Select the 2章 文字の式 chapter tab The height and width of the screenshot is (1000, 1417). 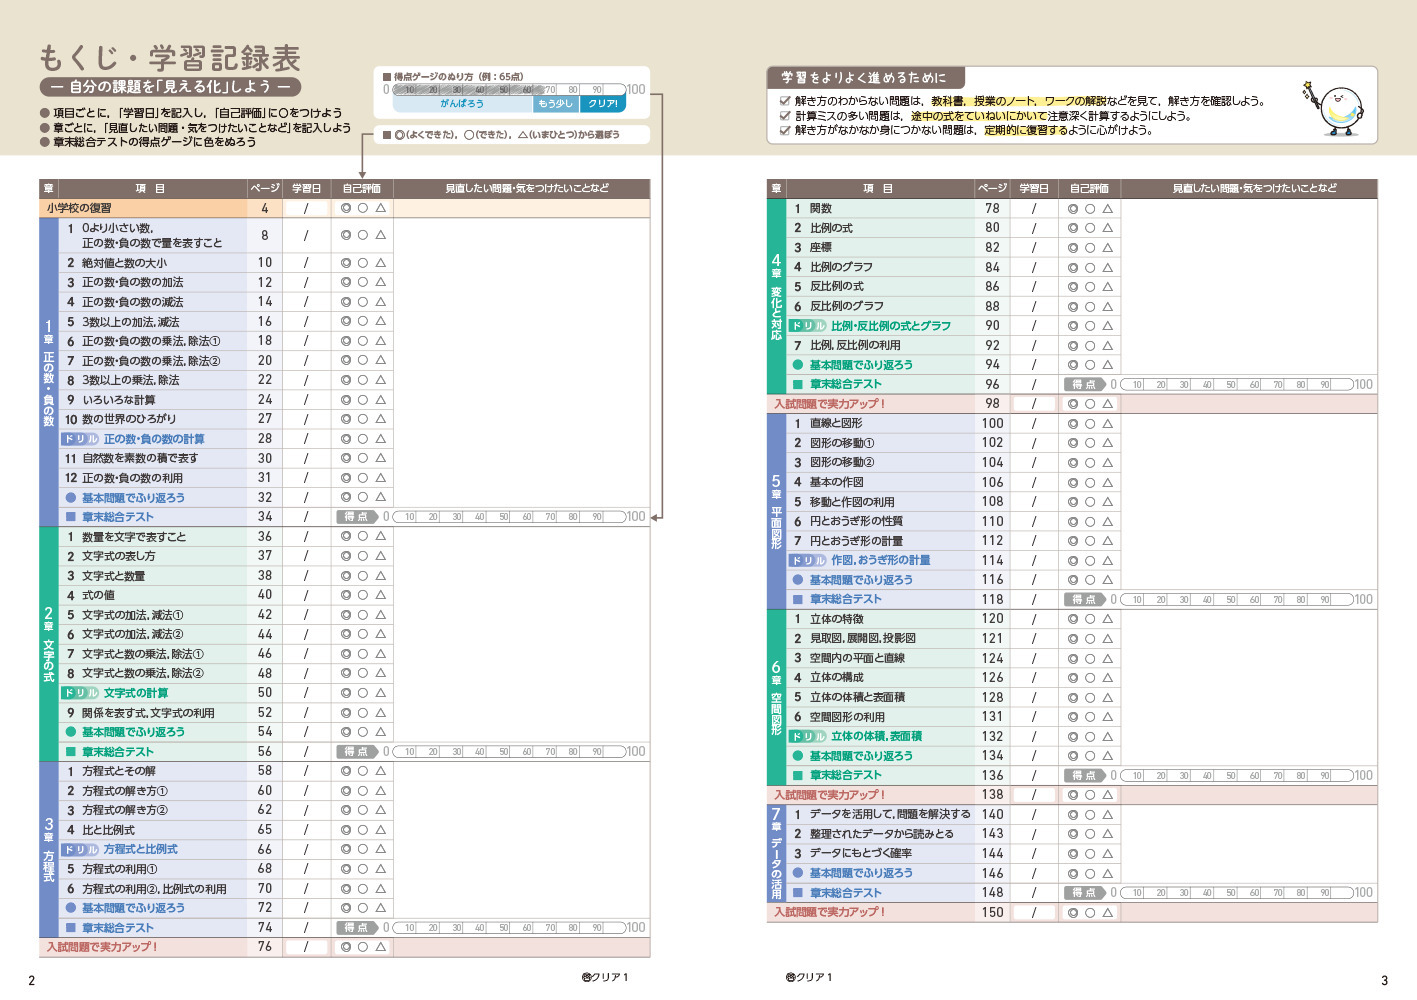click(48, 643)
